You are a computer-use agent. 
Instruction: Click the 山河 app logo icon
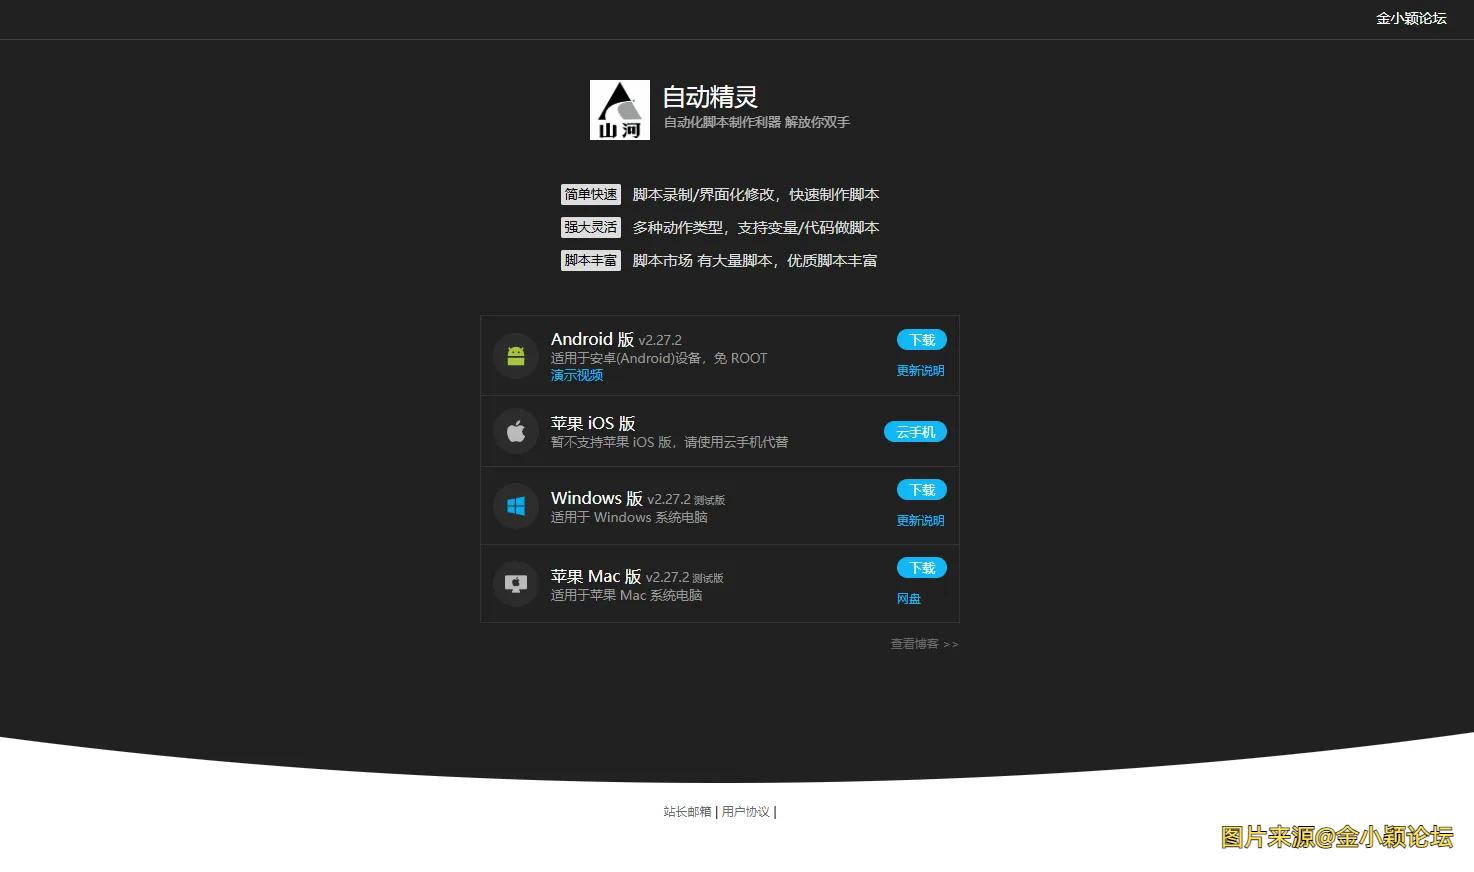pos(618,109)
